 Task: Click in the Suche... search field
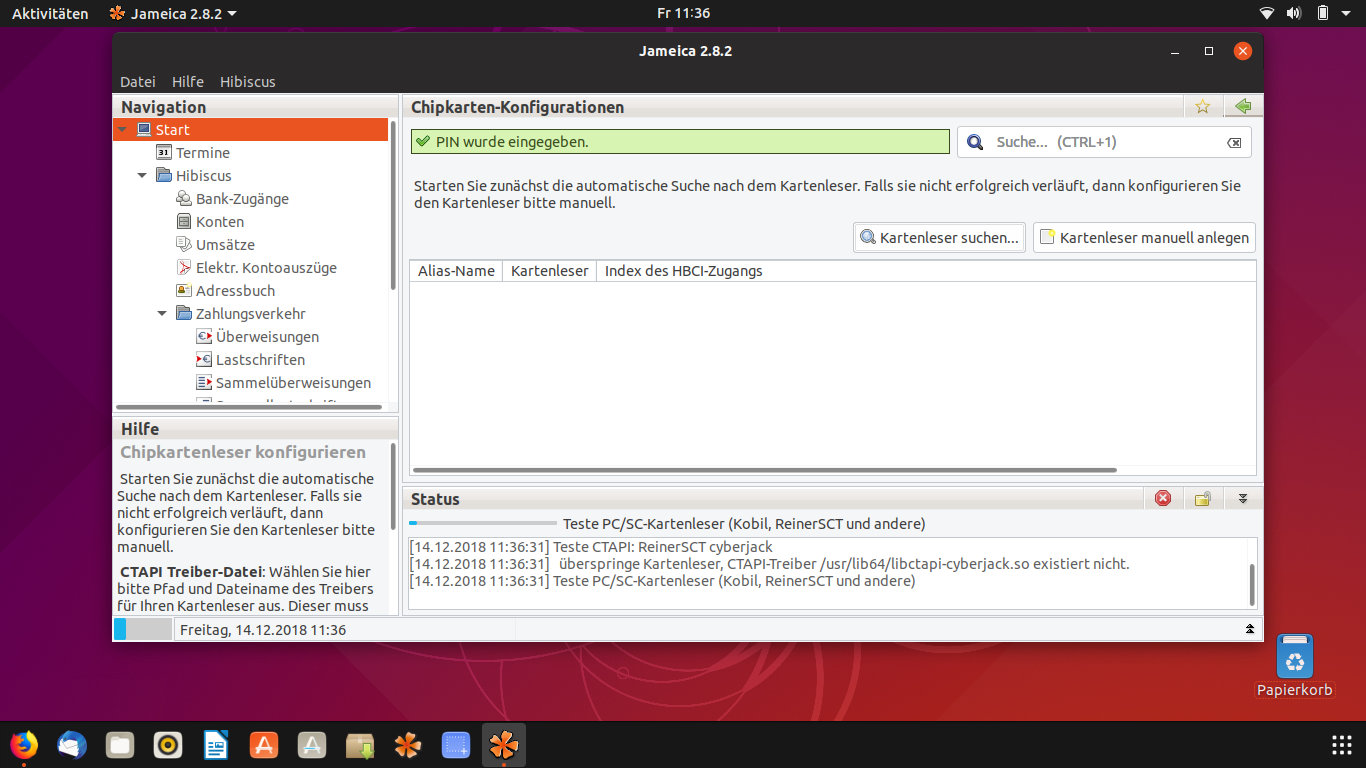click(x=1105, y=142)
